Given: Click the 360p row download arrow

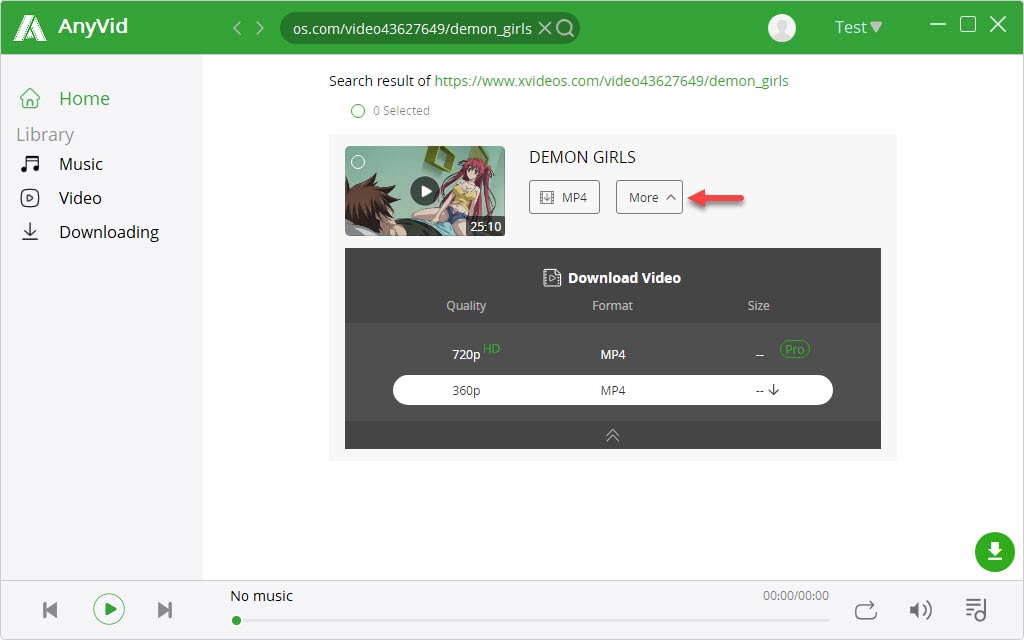Looking at the screenshot, I should tap(774, 390).
